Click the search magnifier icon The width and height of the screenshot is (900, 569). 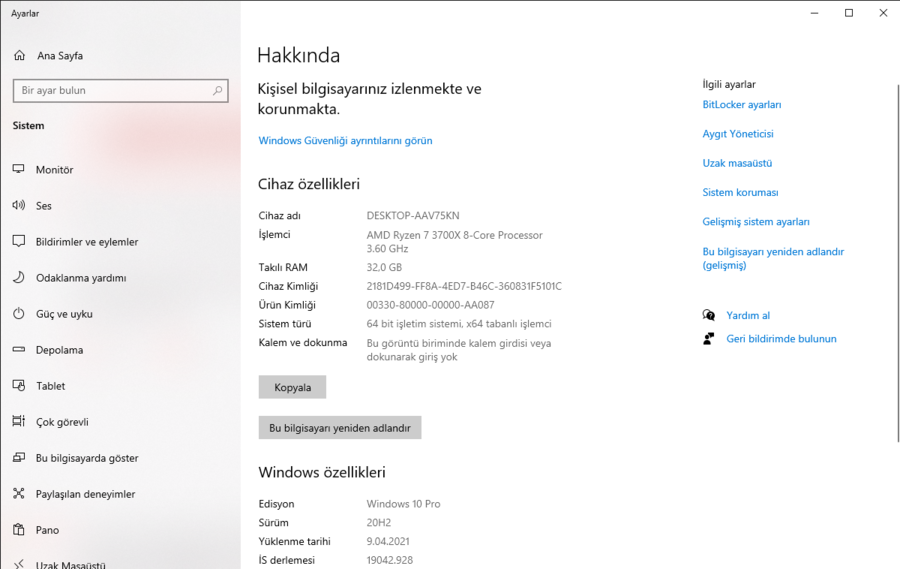[218, 91]
